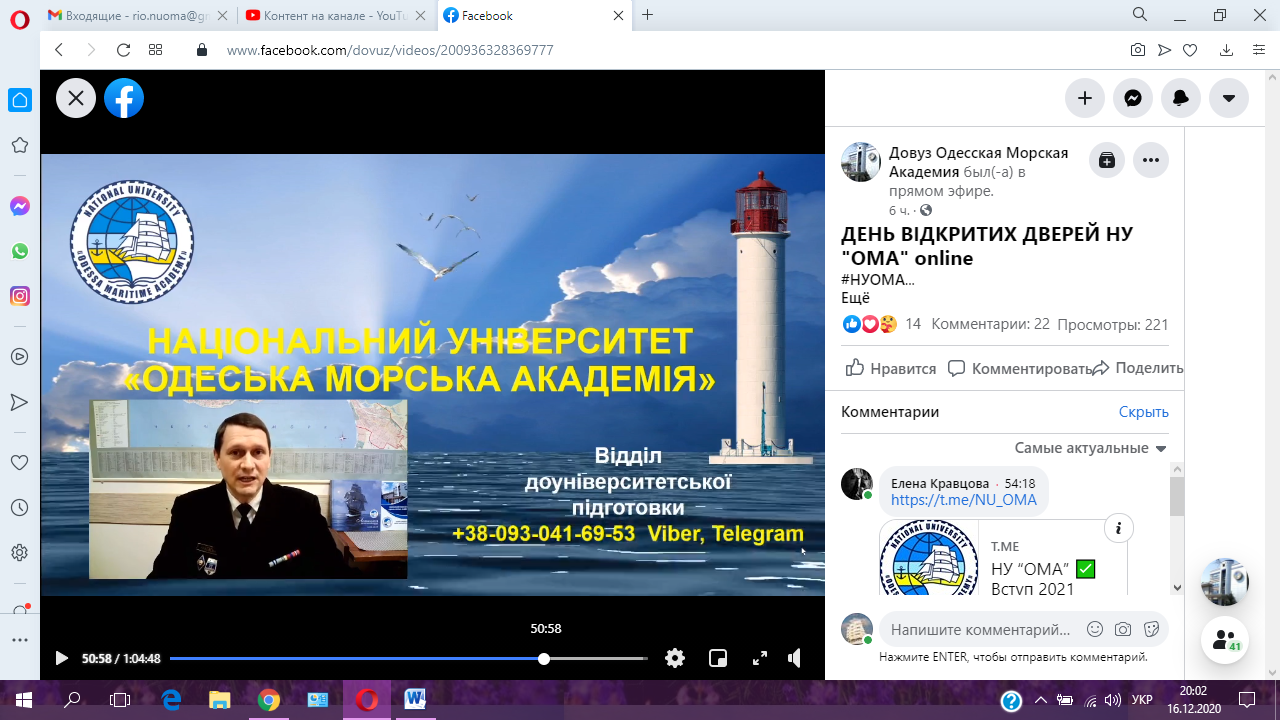1280x720 pixels.
Task: Toggle picture-in-picture mini player
Action: pos(718,658)
